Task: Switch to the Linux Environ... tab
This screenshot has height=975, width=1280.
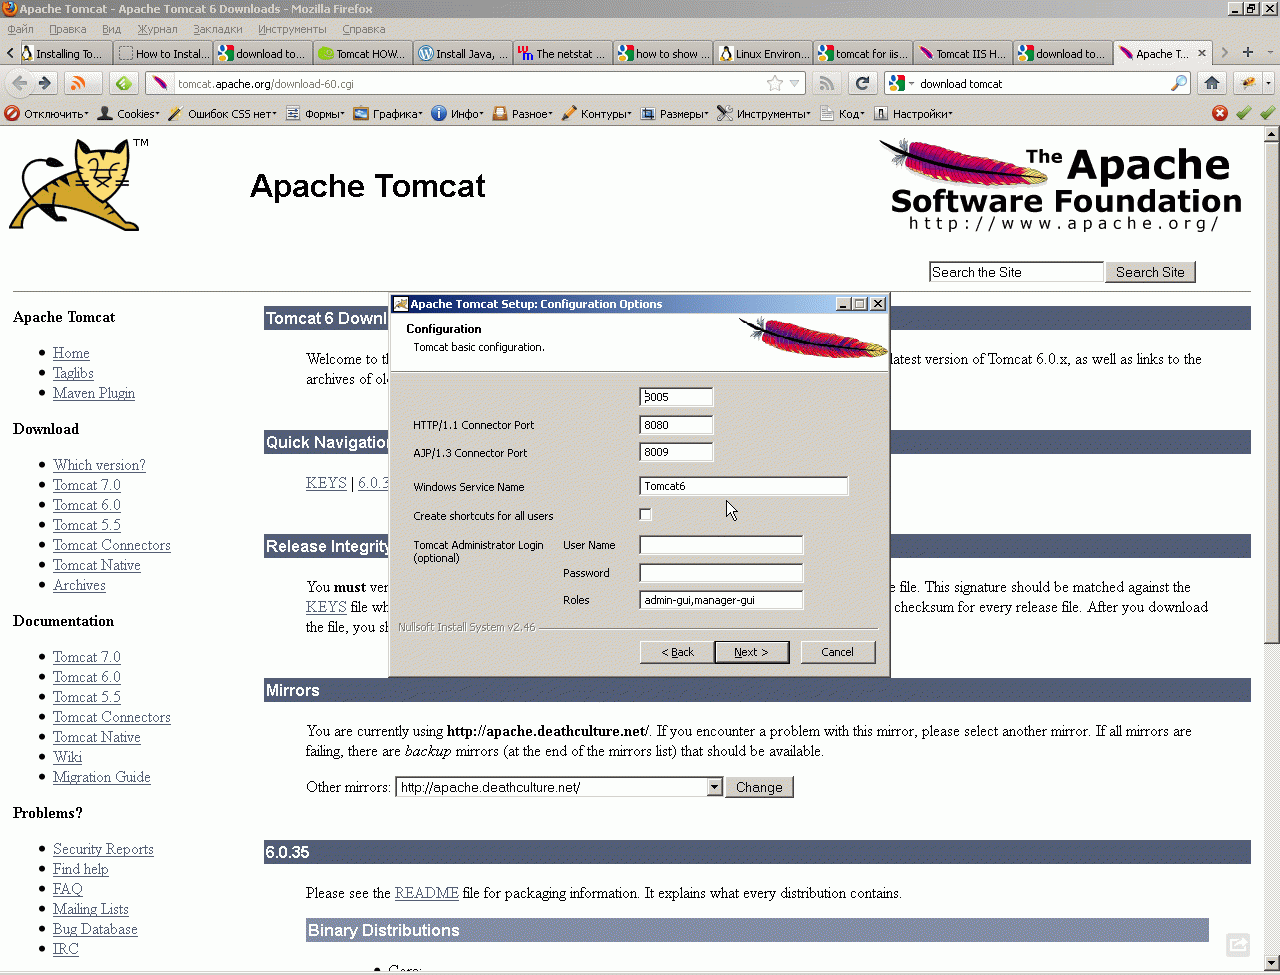Action: 763,53
